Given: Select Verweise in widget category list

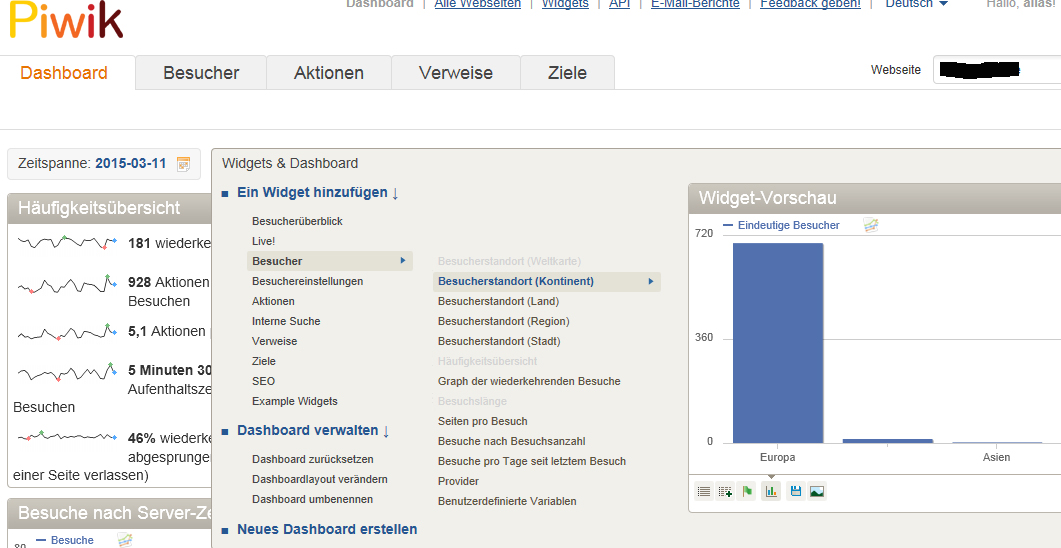Looking at the screenshot, I should point(275,341).
